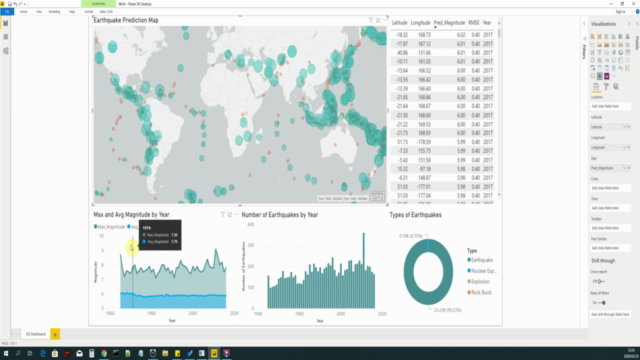This screenshot has width=640, height=360.
Task: Select the EQ Dashboard page tab
Action: point(36,334)
